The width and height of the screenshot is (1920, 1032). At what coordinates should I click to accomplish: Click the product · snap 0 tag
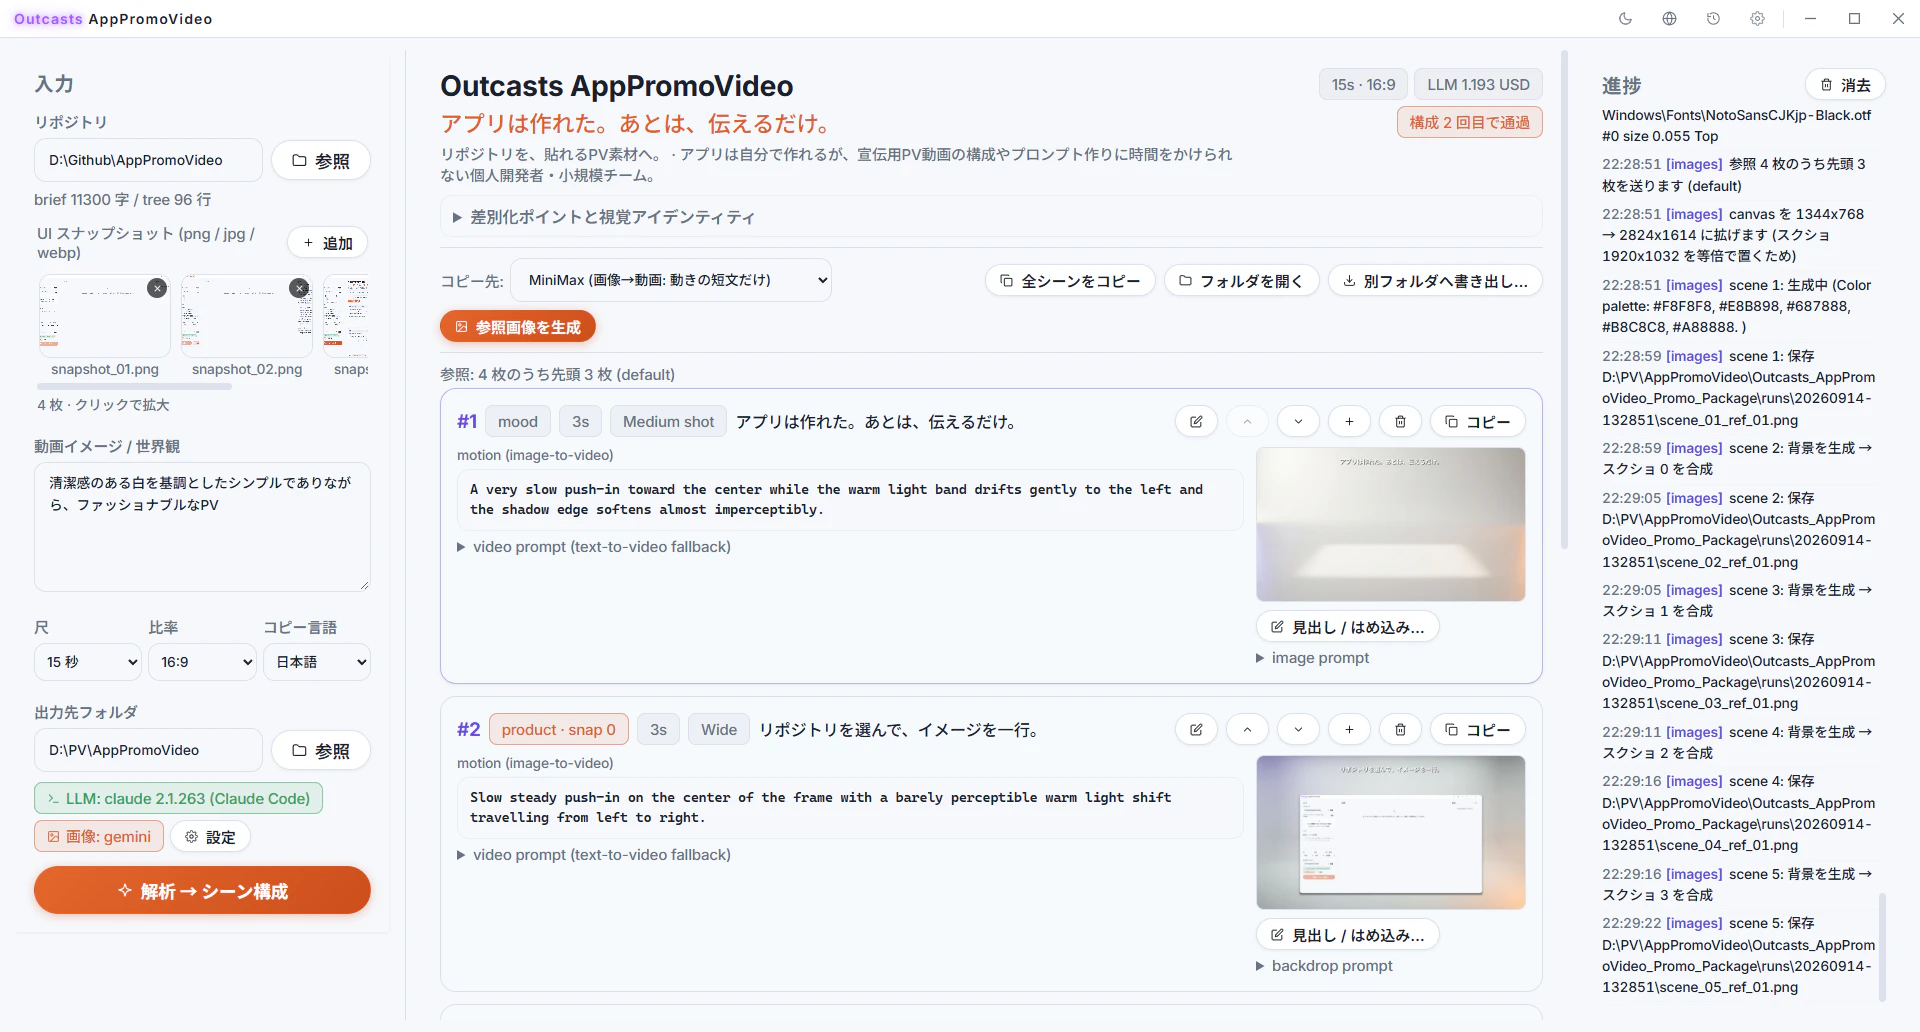click(x=559, y=730)
